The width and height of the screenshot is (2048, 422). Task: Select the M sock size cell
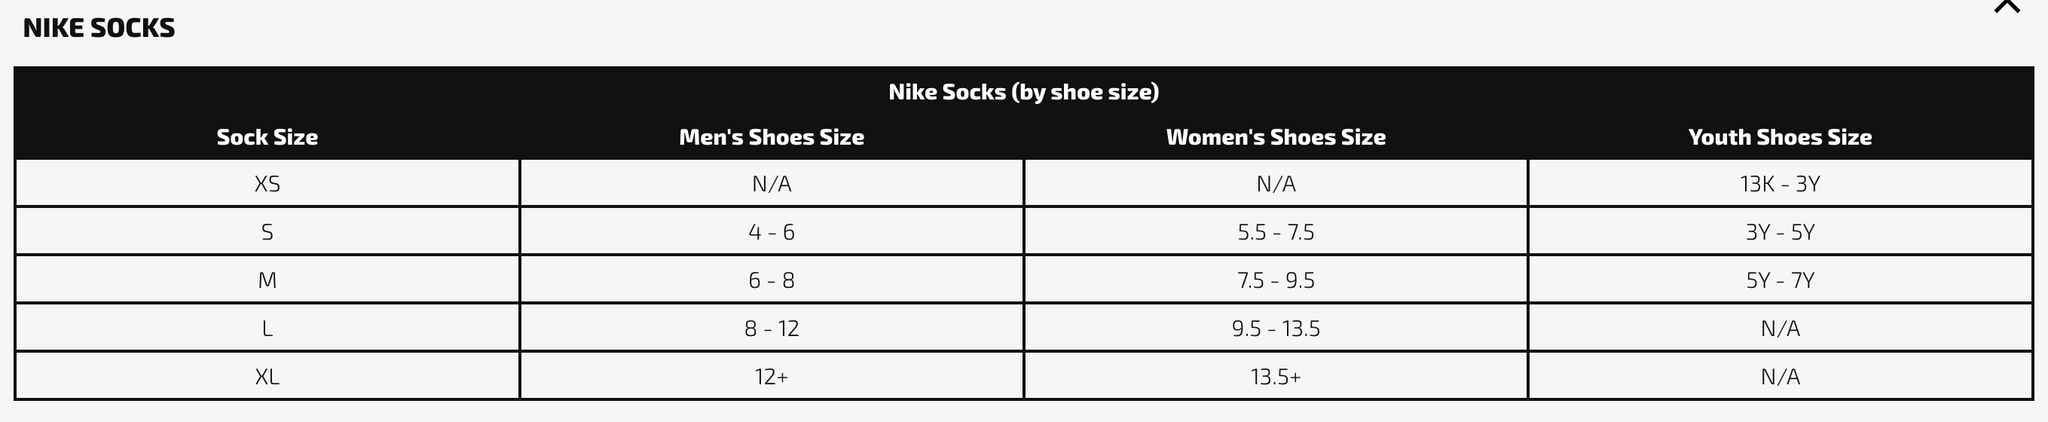(x=267, y=280)
